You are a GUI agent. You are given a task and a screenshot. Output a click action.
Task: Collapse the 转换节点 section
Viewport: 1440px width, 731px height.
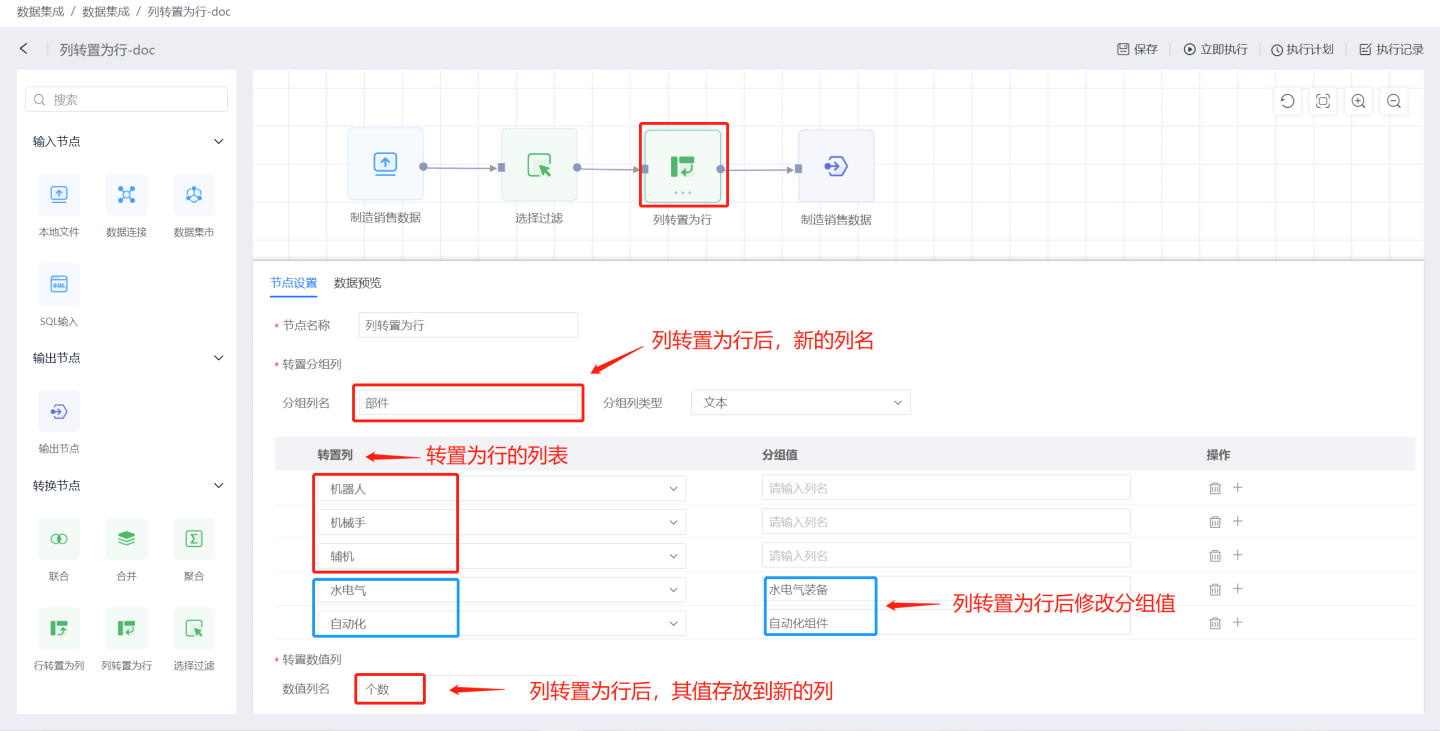pos(219,486)
